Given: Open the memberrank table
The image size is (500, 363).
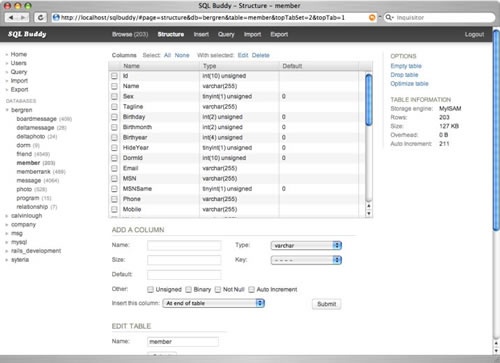Looking at the screenshot, I should point(34,172).
